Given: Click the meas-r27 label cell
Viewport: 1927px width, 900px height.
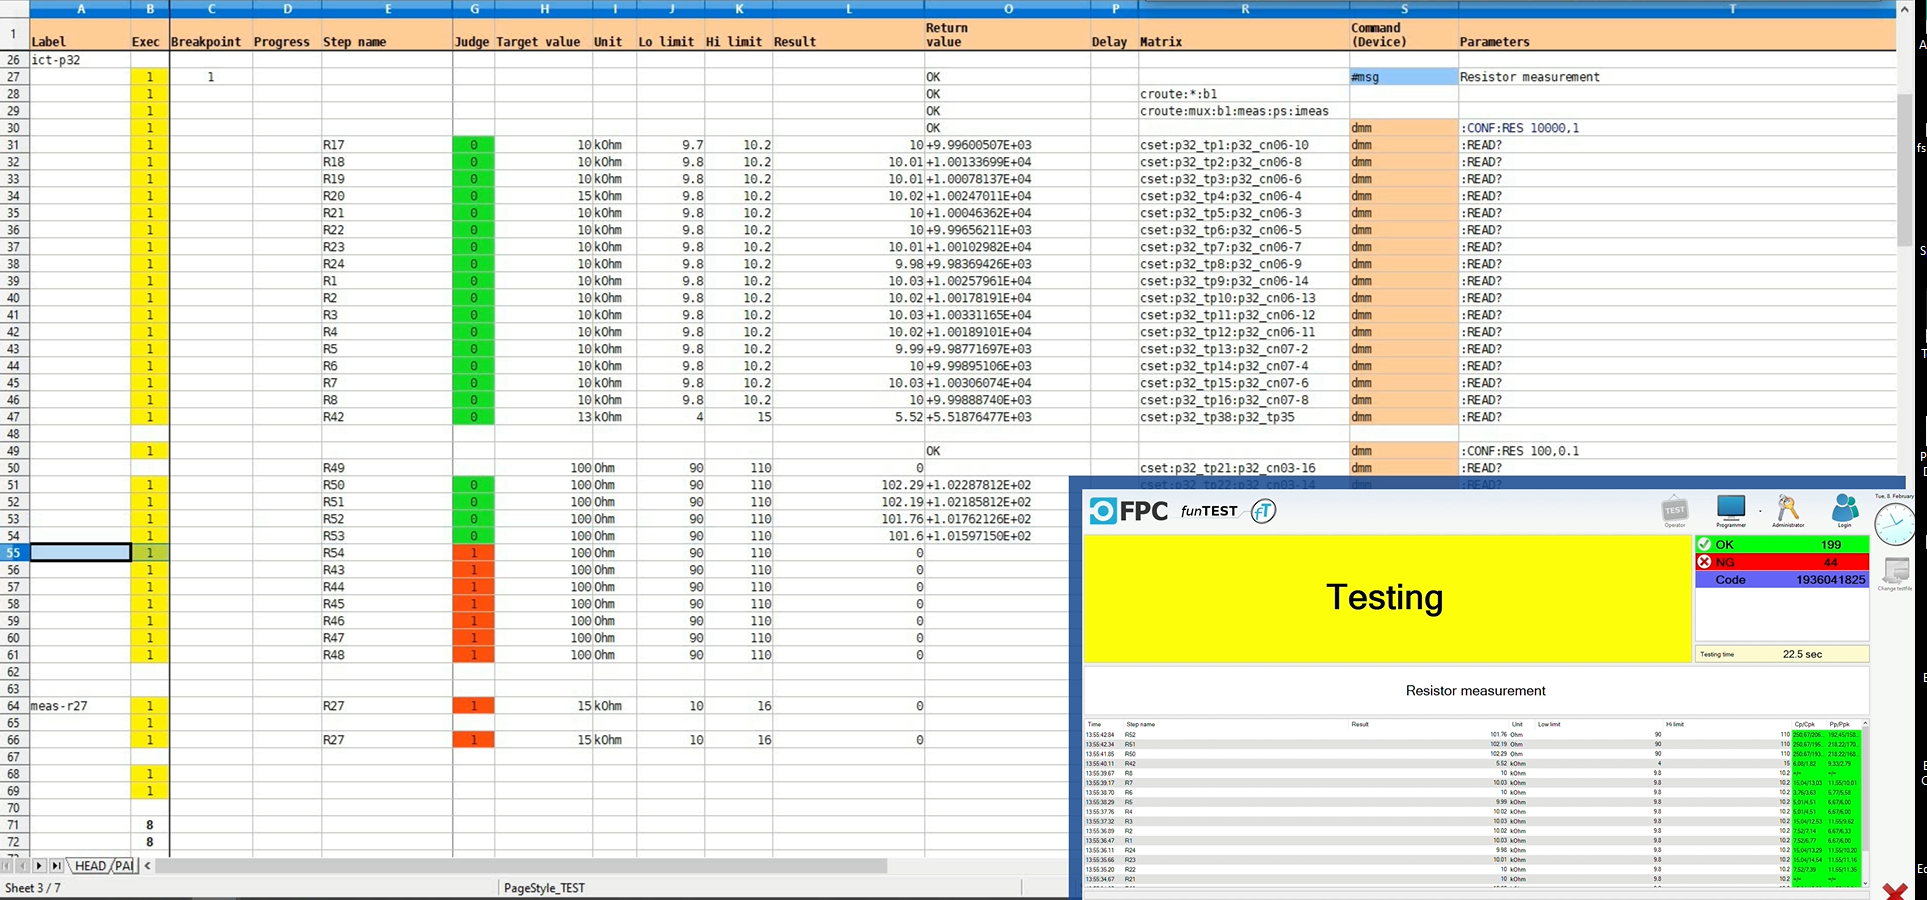Looking at the screenshot, I should coord(80,706).
